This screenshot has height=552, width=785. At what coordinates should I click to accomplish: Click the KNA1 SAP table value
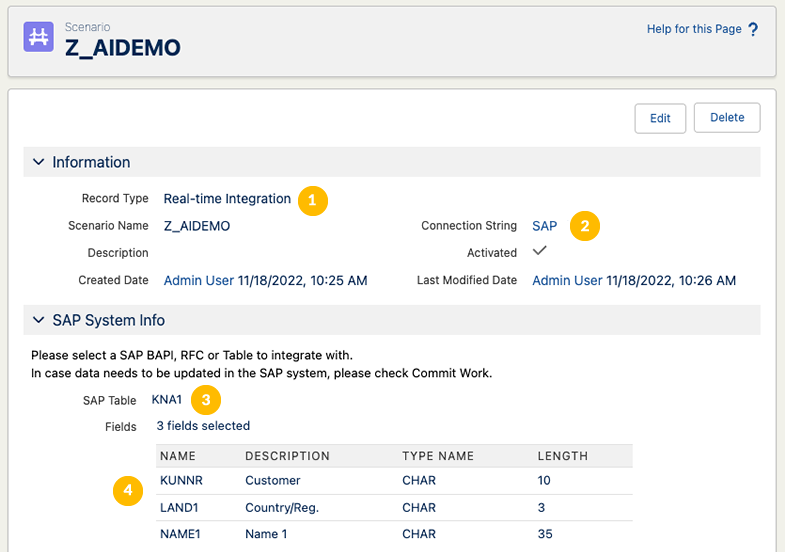pyautogui.click(x=167, y=400)
